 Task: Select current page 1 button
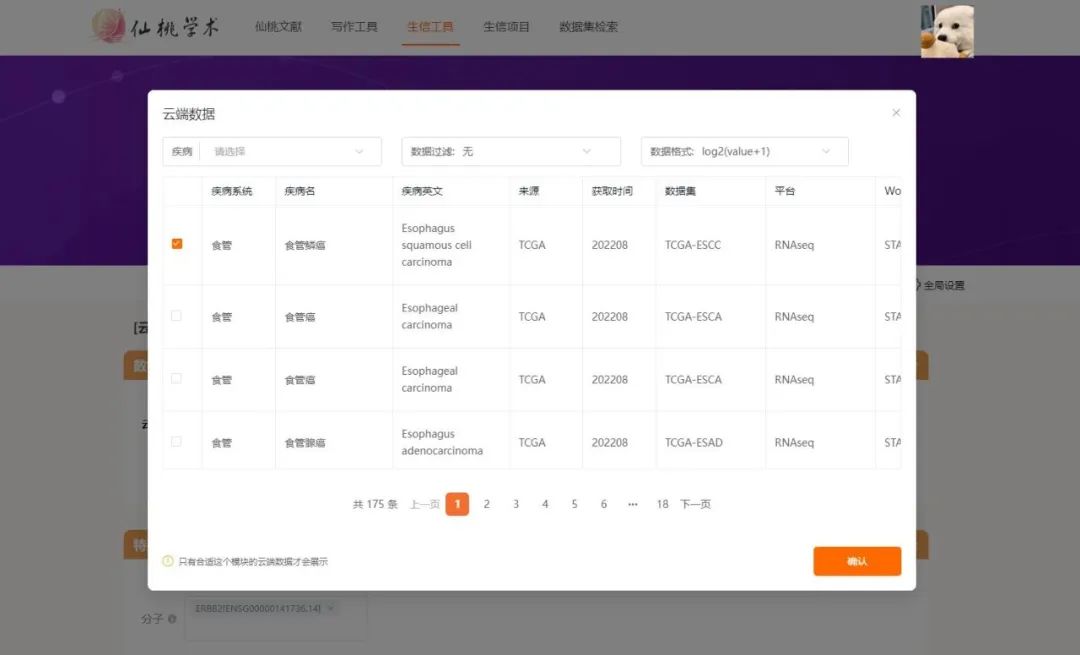click(457, 504)
